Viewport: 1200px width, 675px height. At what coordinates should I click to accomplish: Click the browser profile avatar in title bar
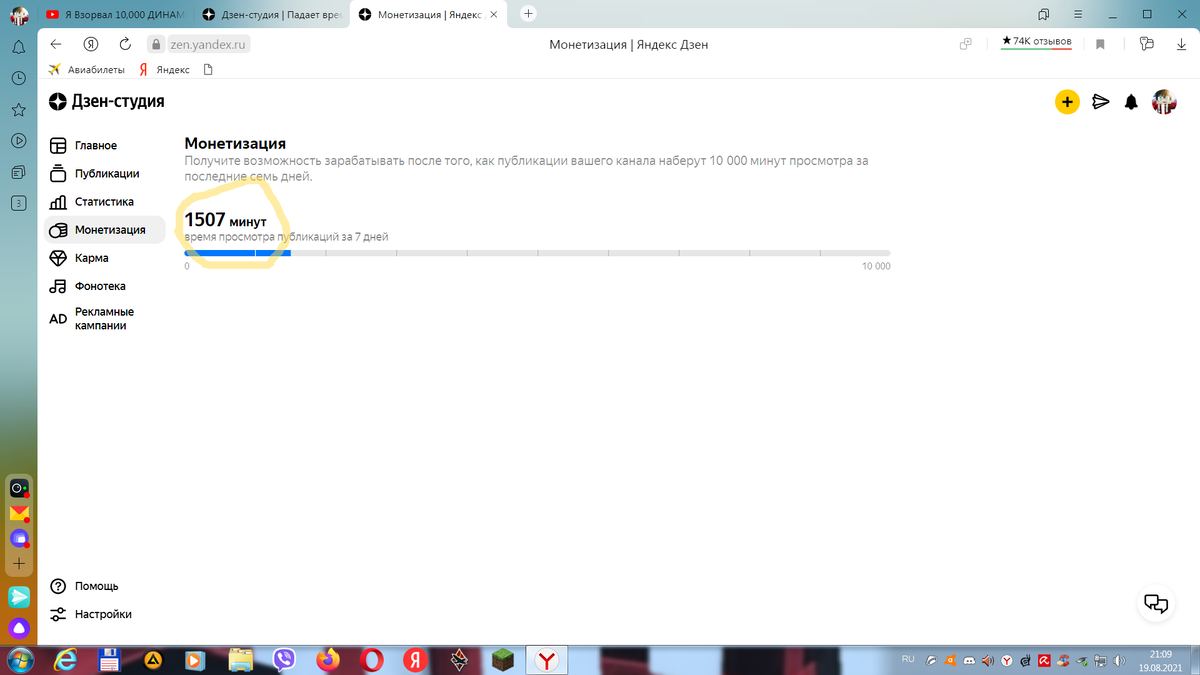(x=19, y=14)
